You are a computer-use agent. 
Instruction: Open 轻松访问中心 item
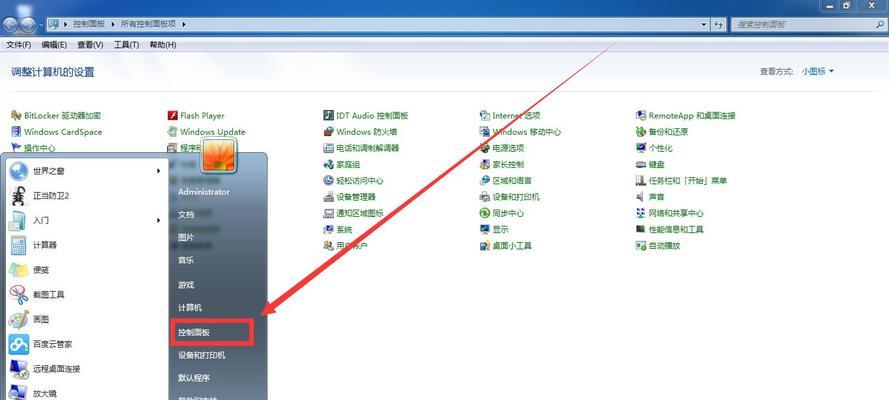353,181
